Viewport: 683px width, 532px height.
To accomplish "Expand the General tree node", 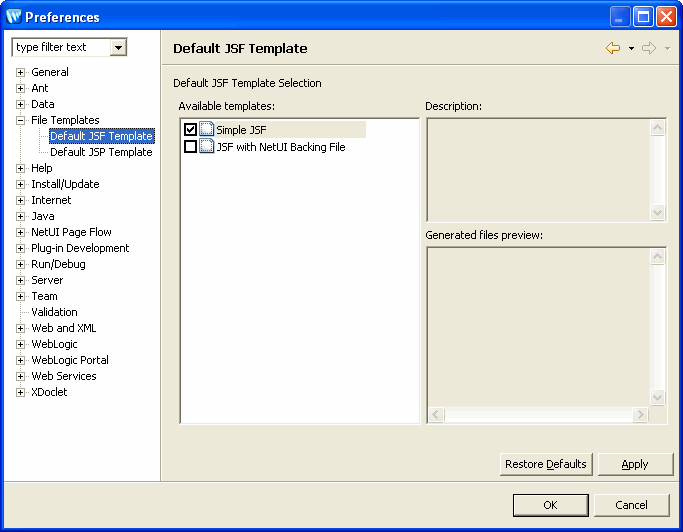I will pos(20,72).
